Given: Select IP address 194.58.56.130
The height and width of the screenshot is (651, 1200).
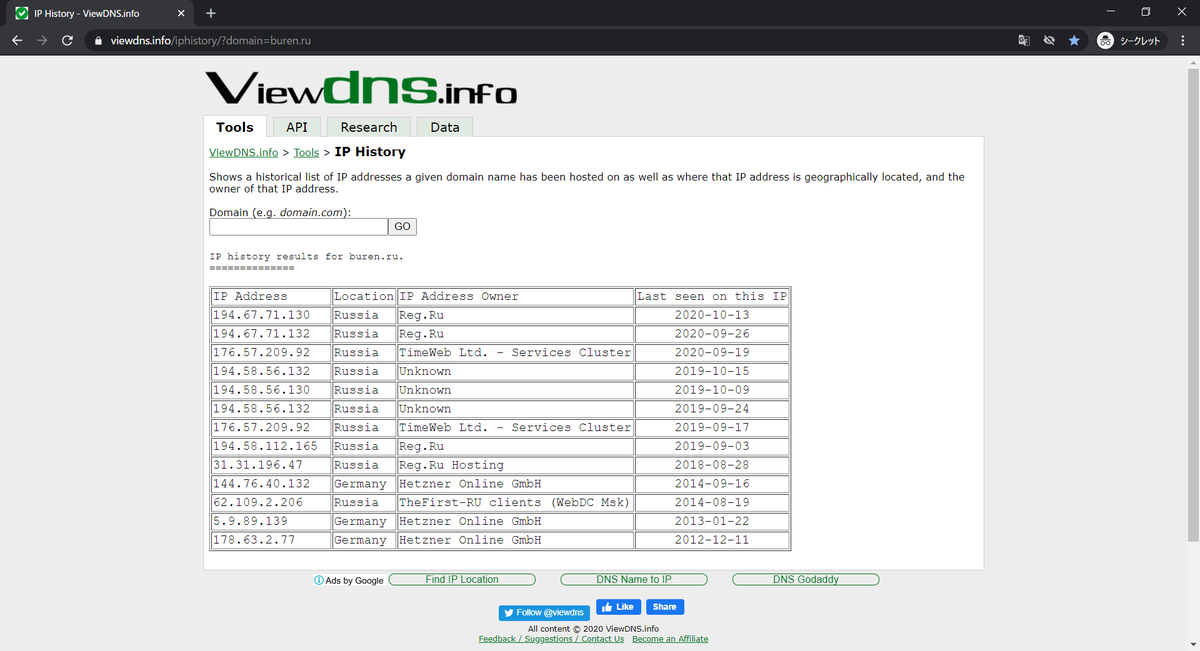Looking at the screenshot, I should tap(261, 390).
